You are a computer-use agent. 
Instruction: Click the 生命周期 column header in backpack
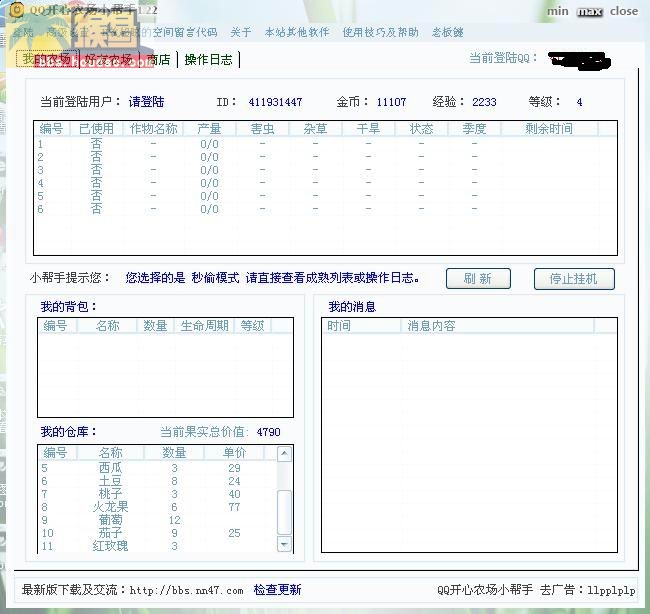tap(204, 325)
